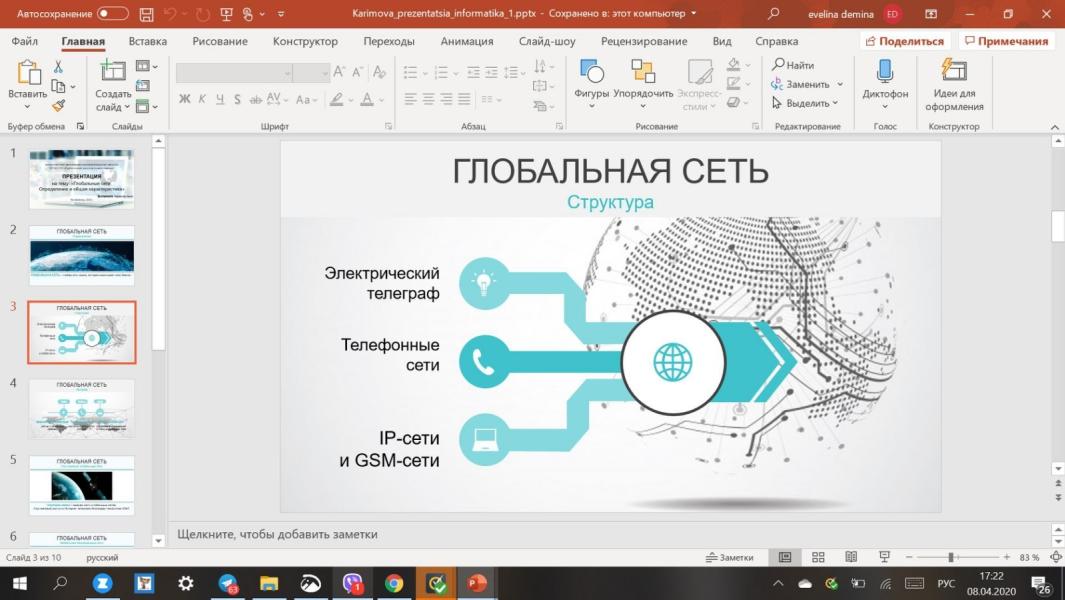
Task: Open Telegram from the taskbar
Action: point(228,583)
